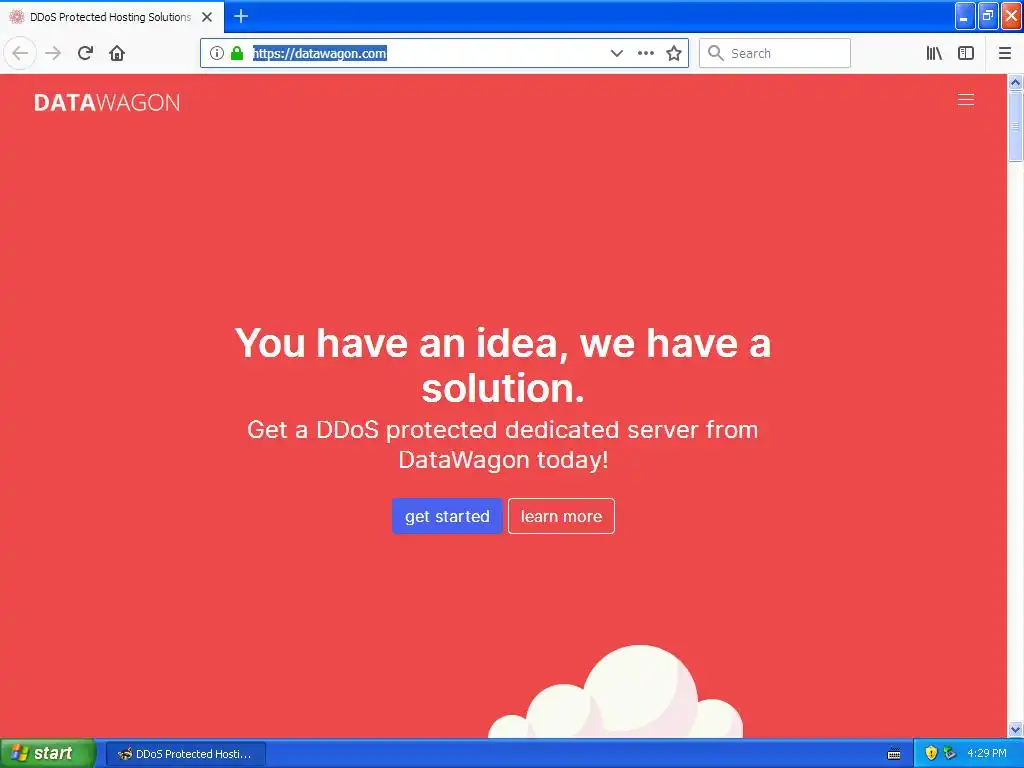Minimize the Firefox window

[x=965, y=16]
